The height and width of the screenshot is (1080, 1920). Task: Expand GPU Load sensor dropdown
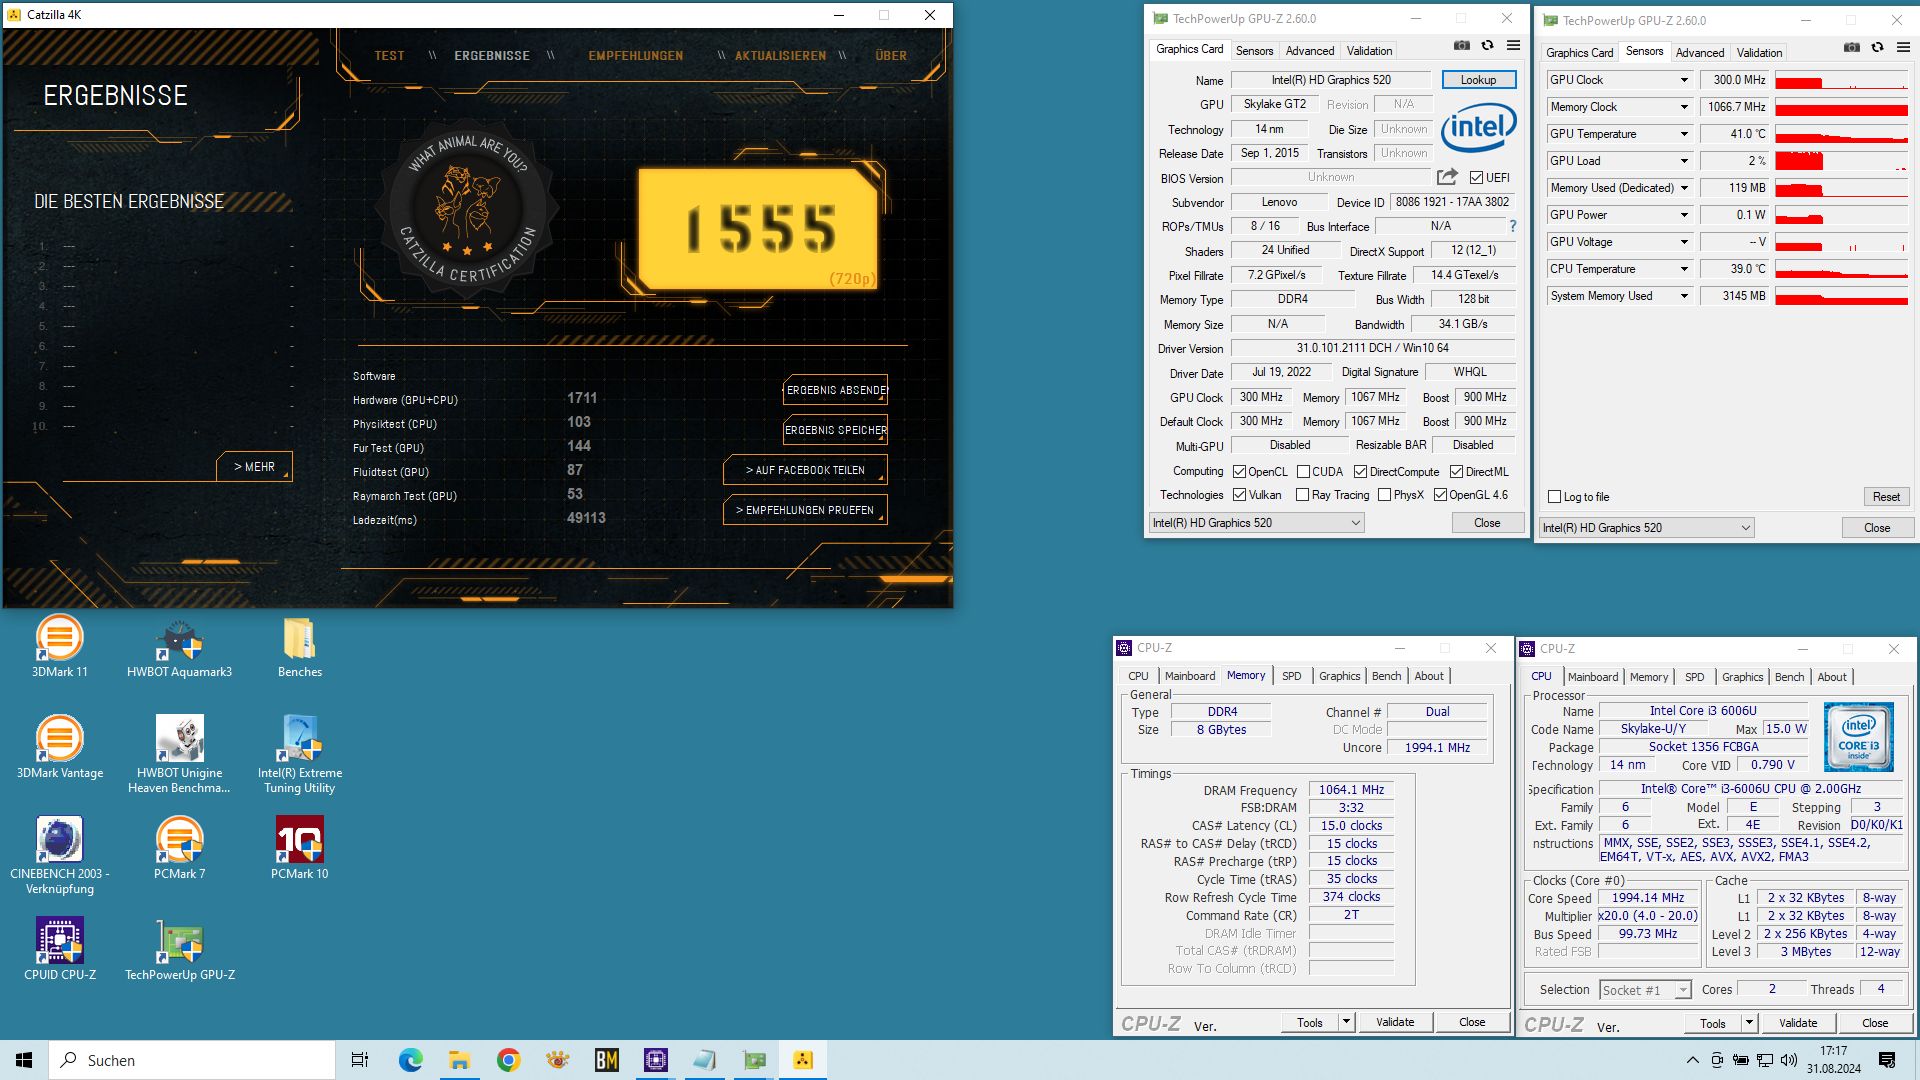click(x=1684, y=161)
